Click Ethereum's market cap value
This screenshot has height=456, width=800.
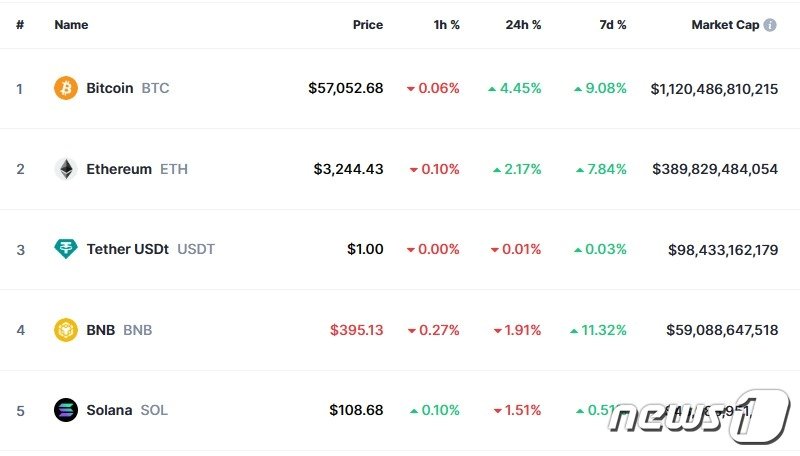[714, 169]
